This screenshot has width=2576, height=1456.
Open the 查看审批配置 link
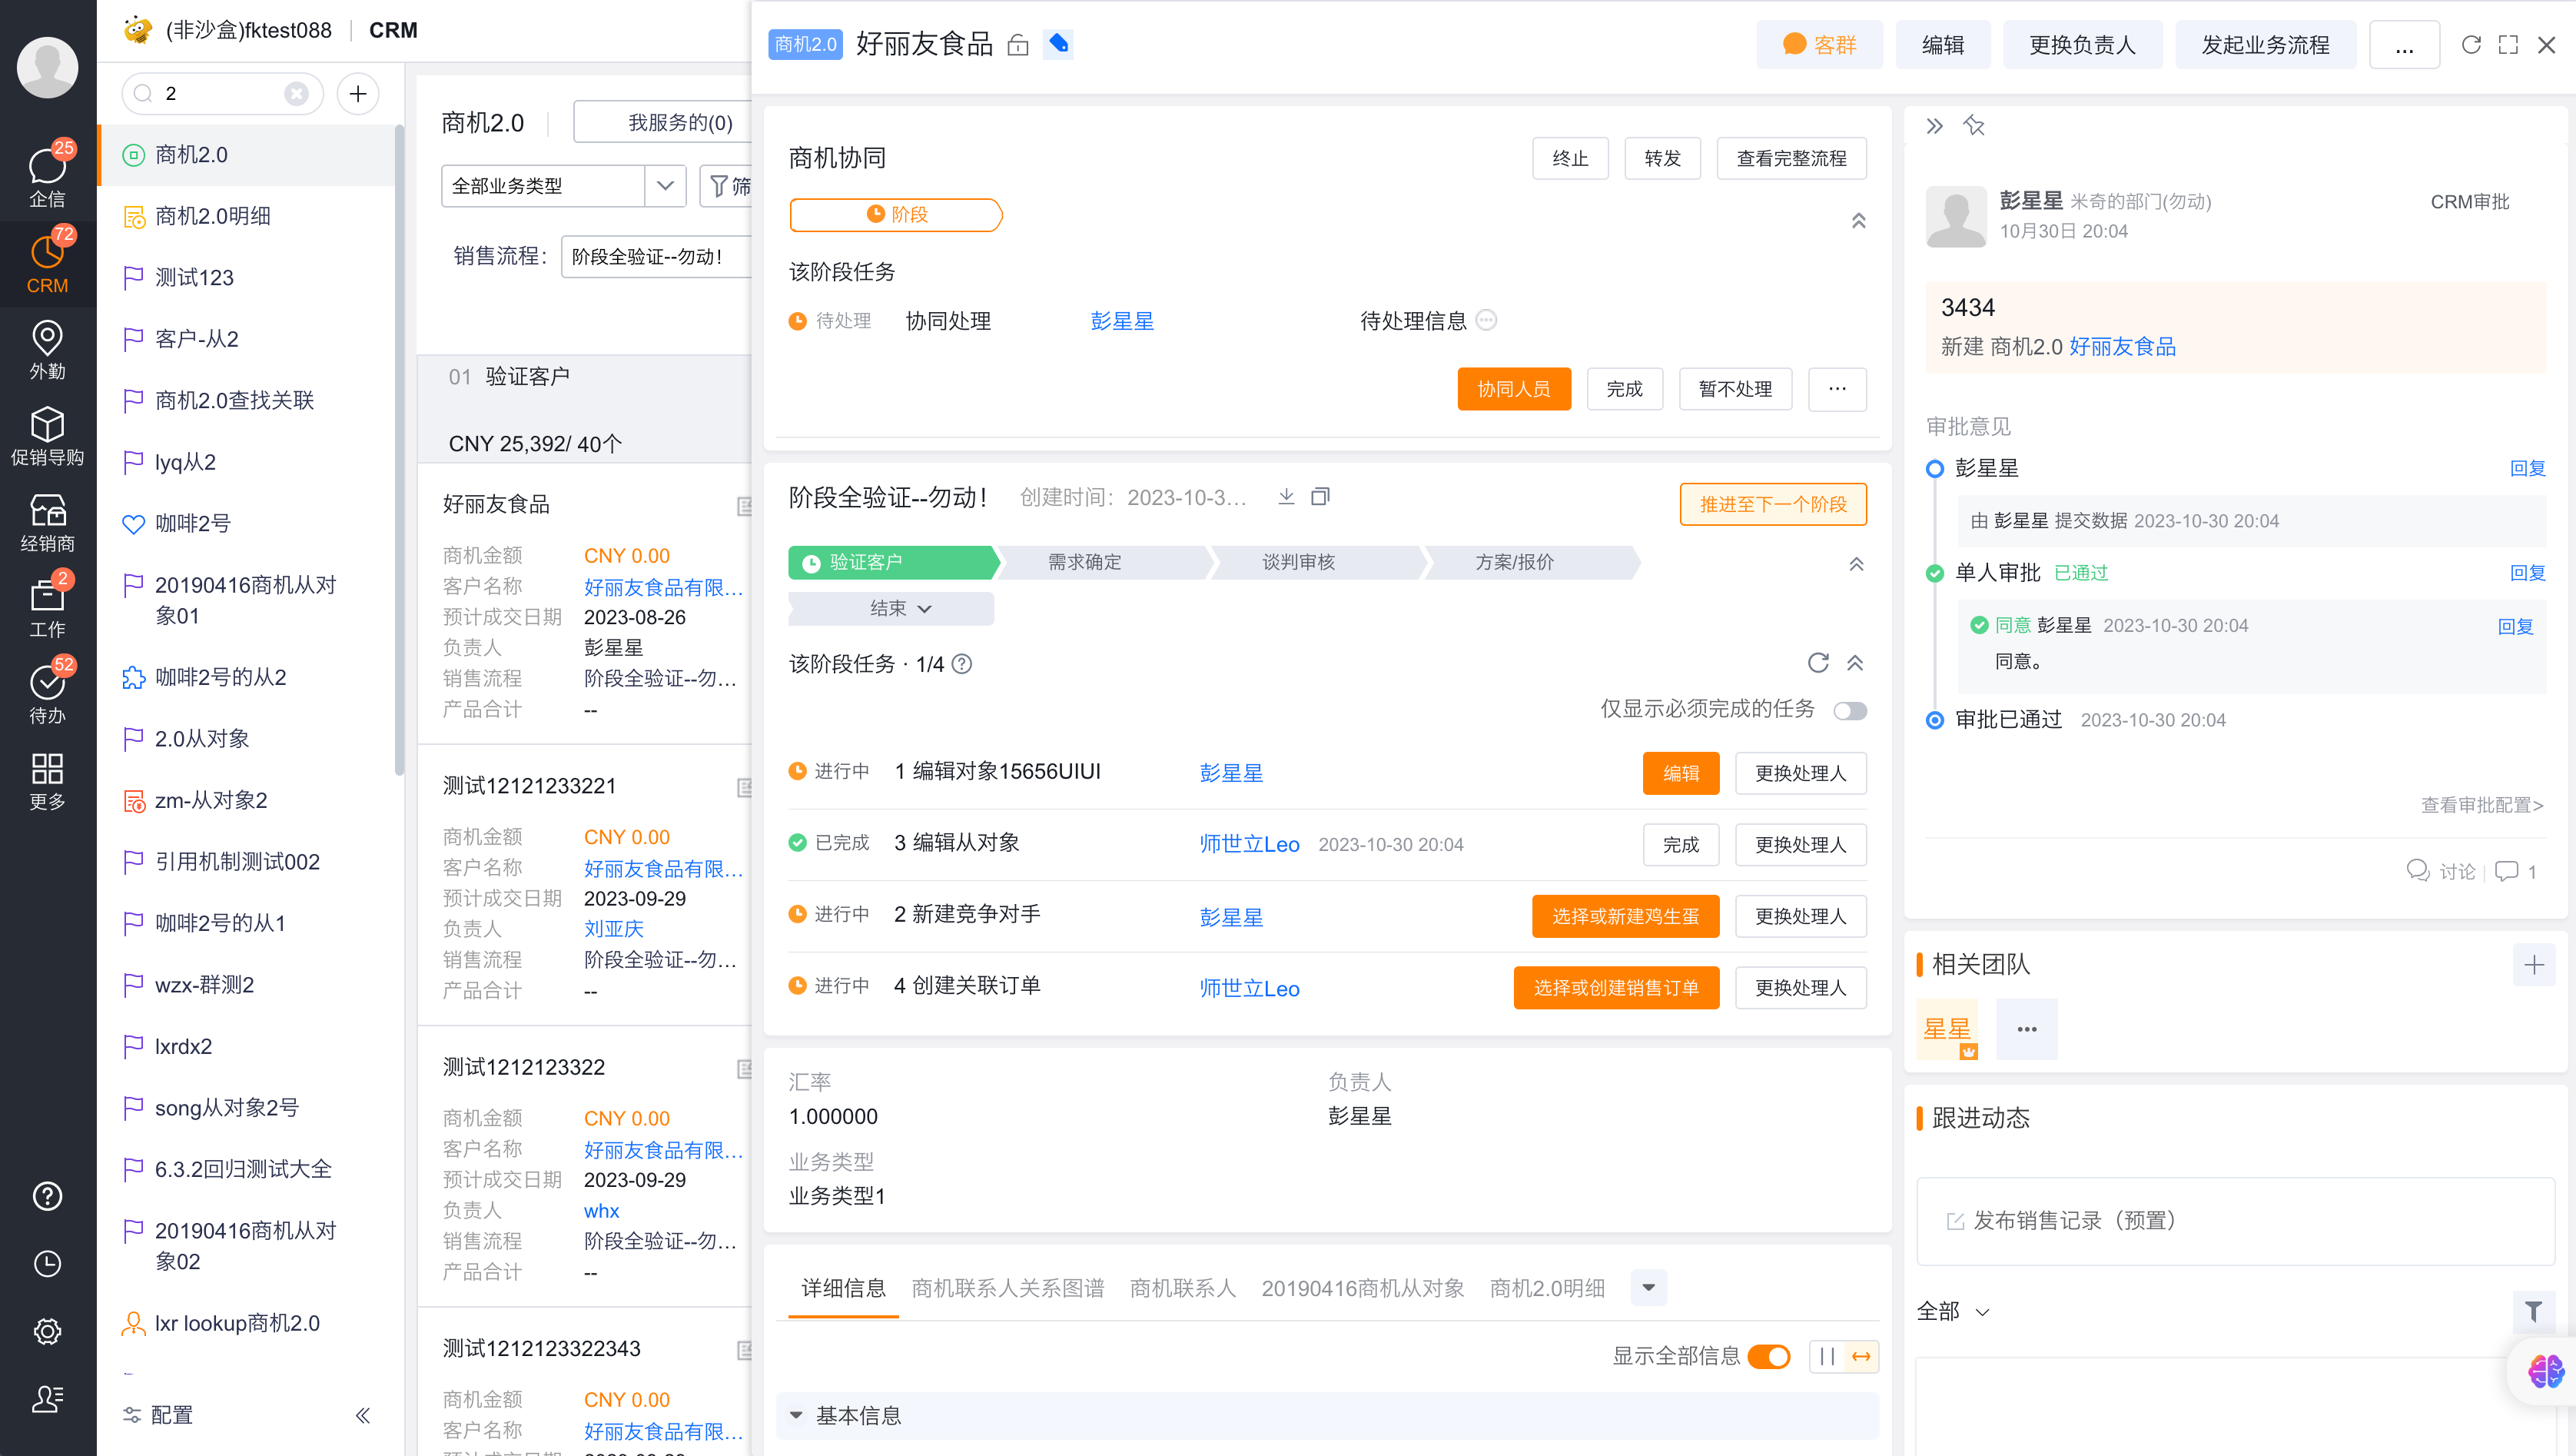tap(2481, 805)
